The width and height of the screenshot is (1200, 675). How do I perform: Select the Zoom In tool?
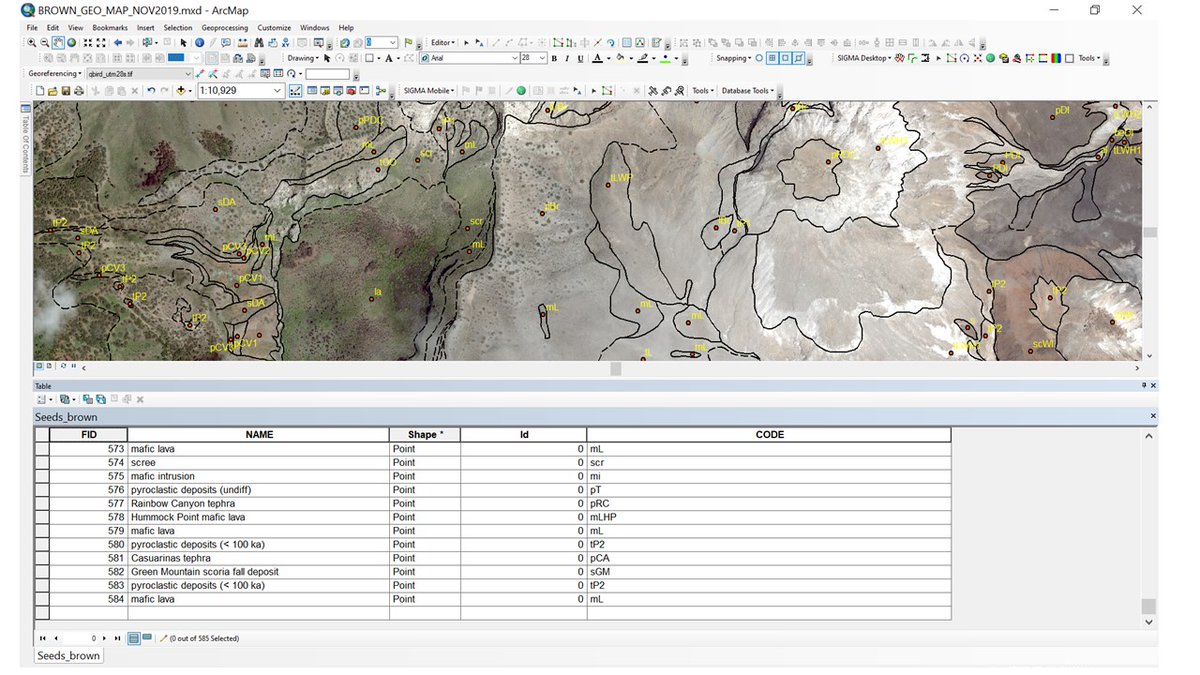click(32, 43)
